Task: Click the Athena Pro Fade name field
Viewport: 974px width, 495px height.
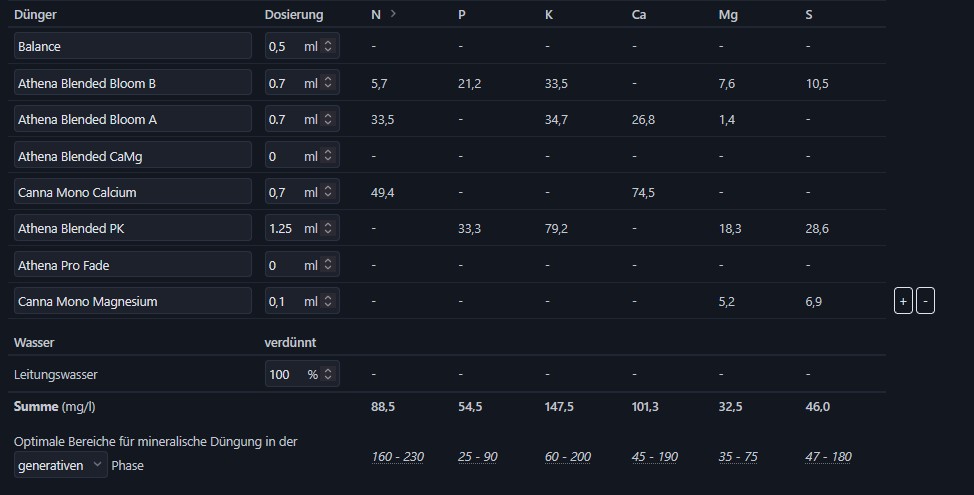Action: point(133,265)
